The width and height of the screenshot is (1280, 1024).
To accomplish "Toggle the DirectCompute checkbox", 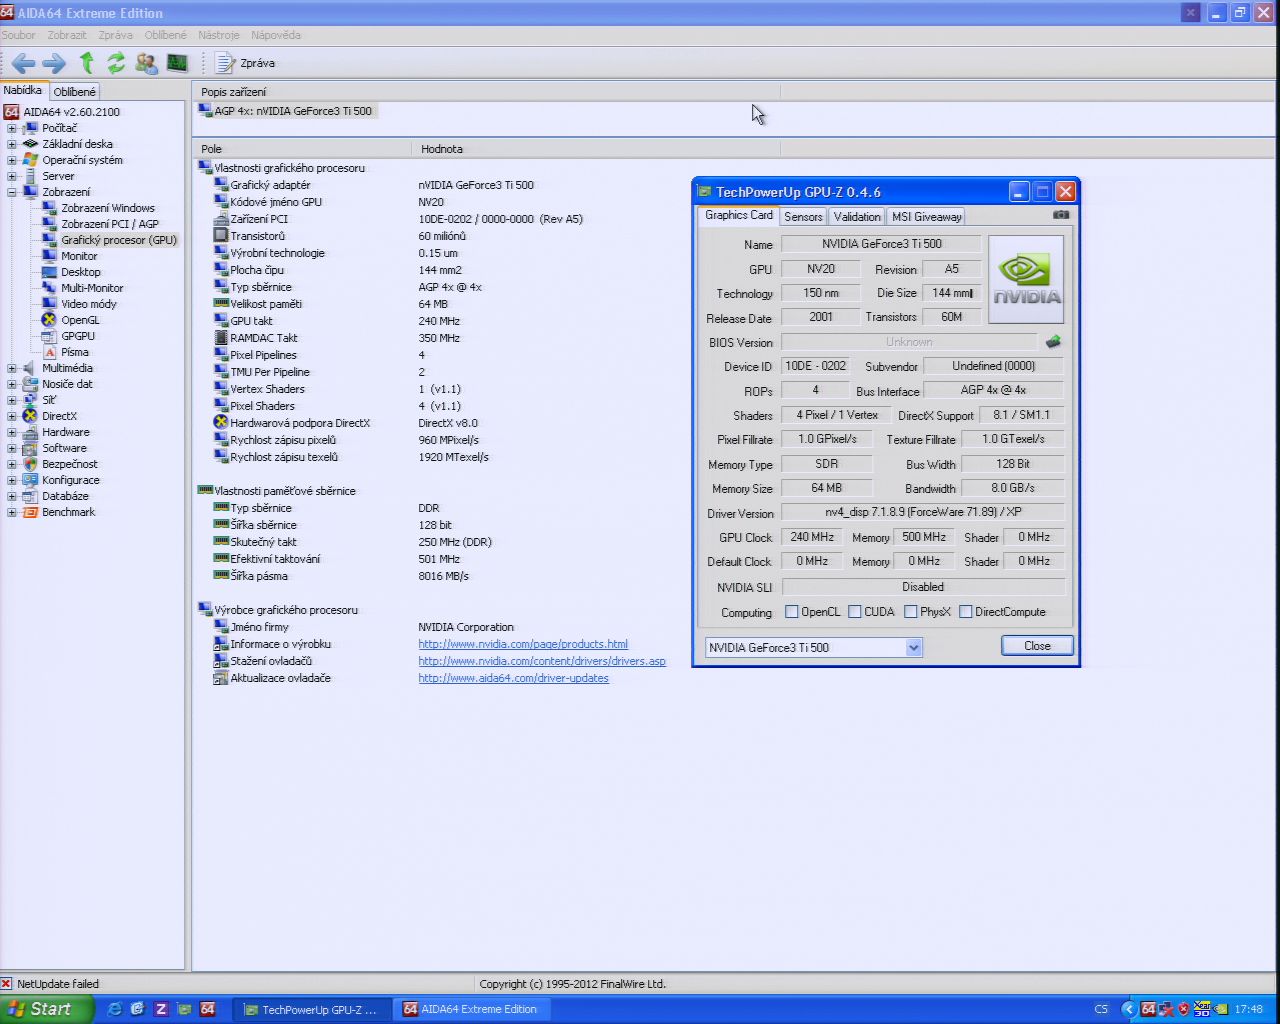I will pos(966,612).
